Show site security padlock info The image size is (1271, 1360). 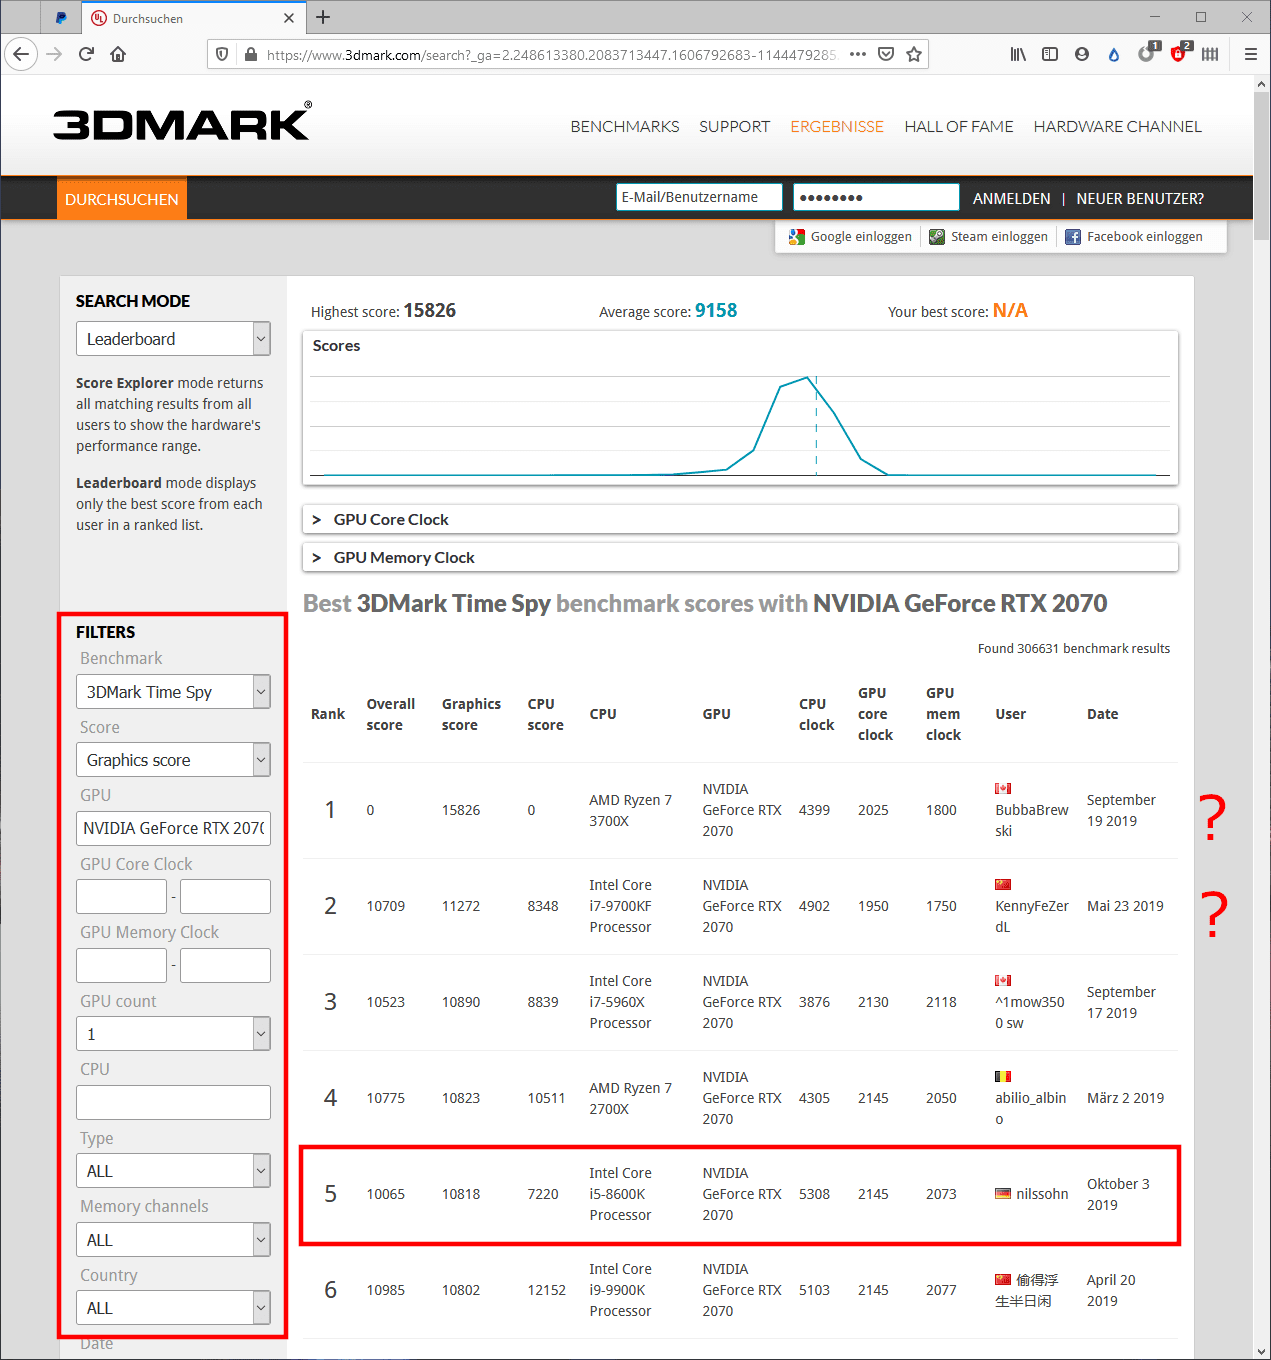[250, 54]
